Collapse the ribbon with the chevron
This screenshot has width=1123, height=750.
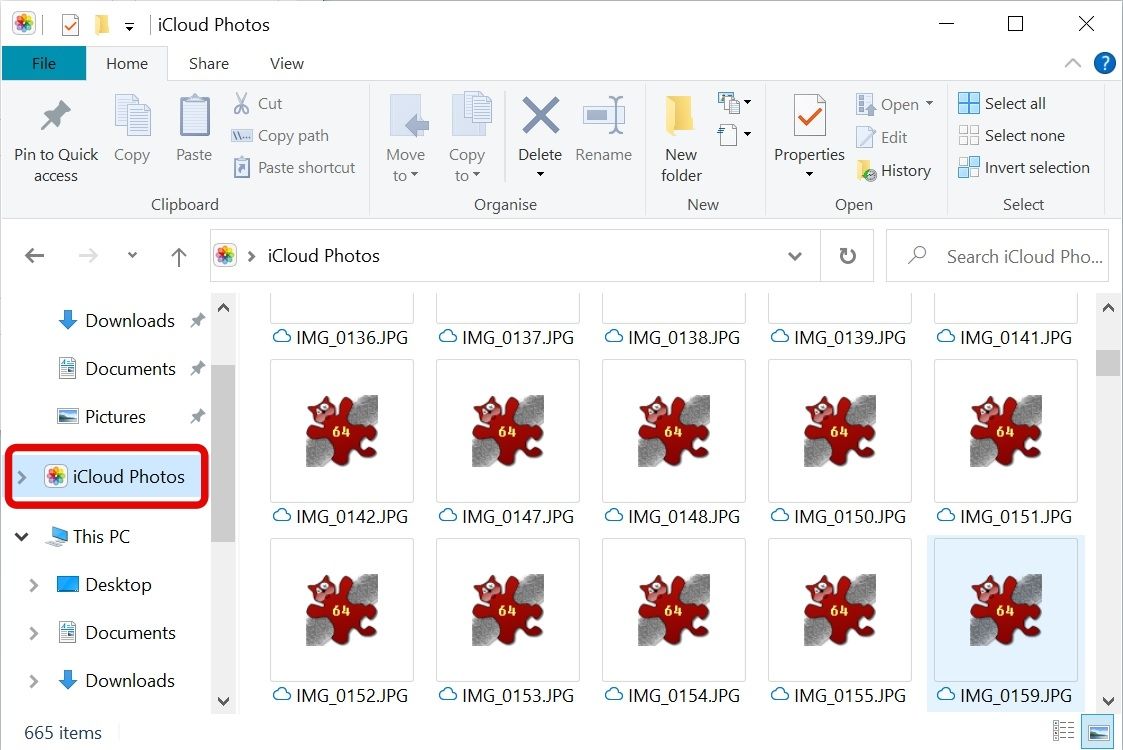coord(1072,63)
